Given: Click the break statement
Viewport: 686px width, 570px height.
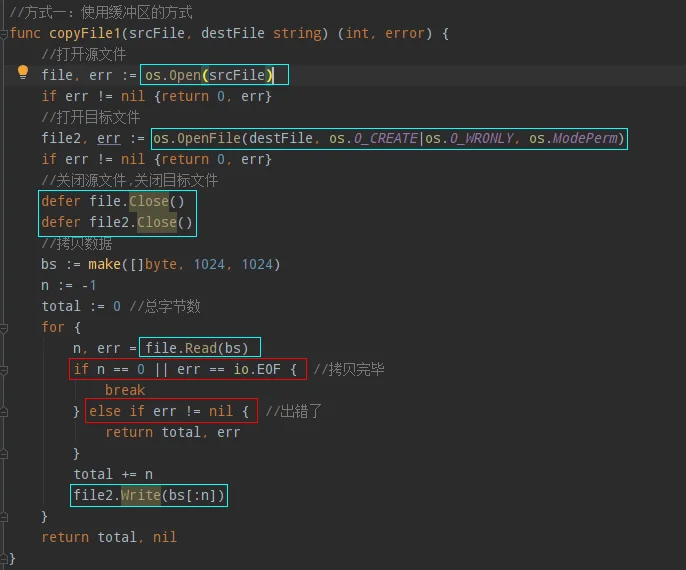Looking at the screenshot, I should 125,390.
